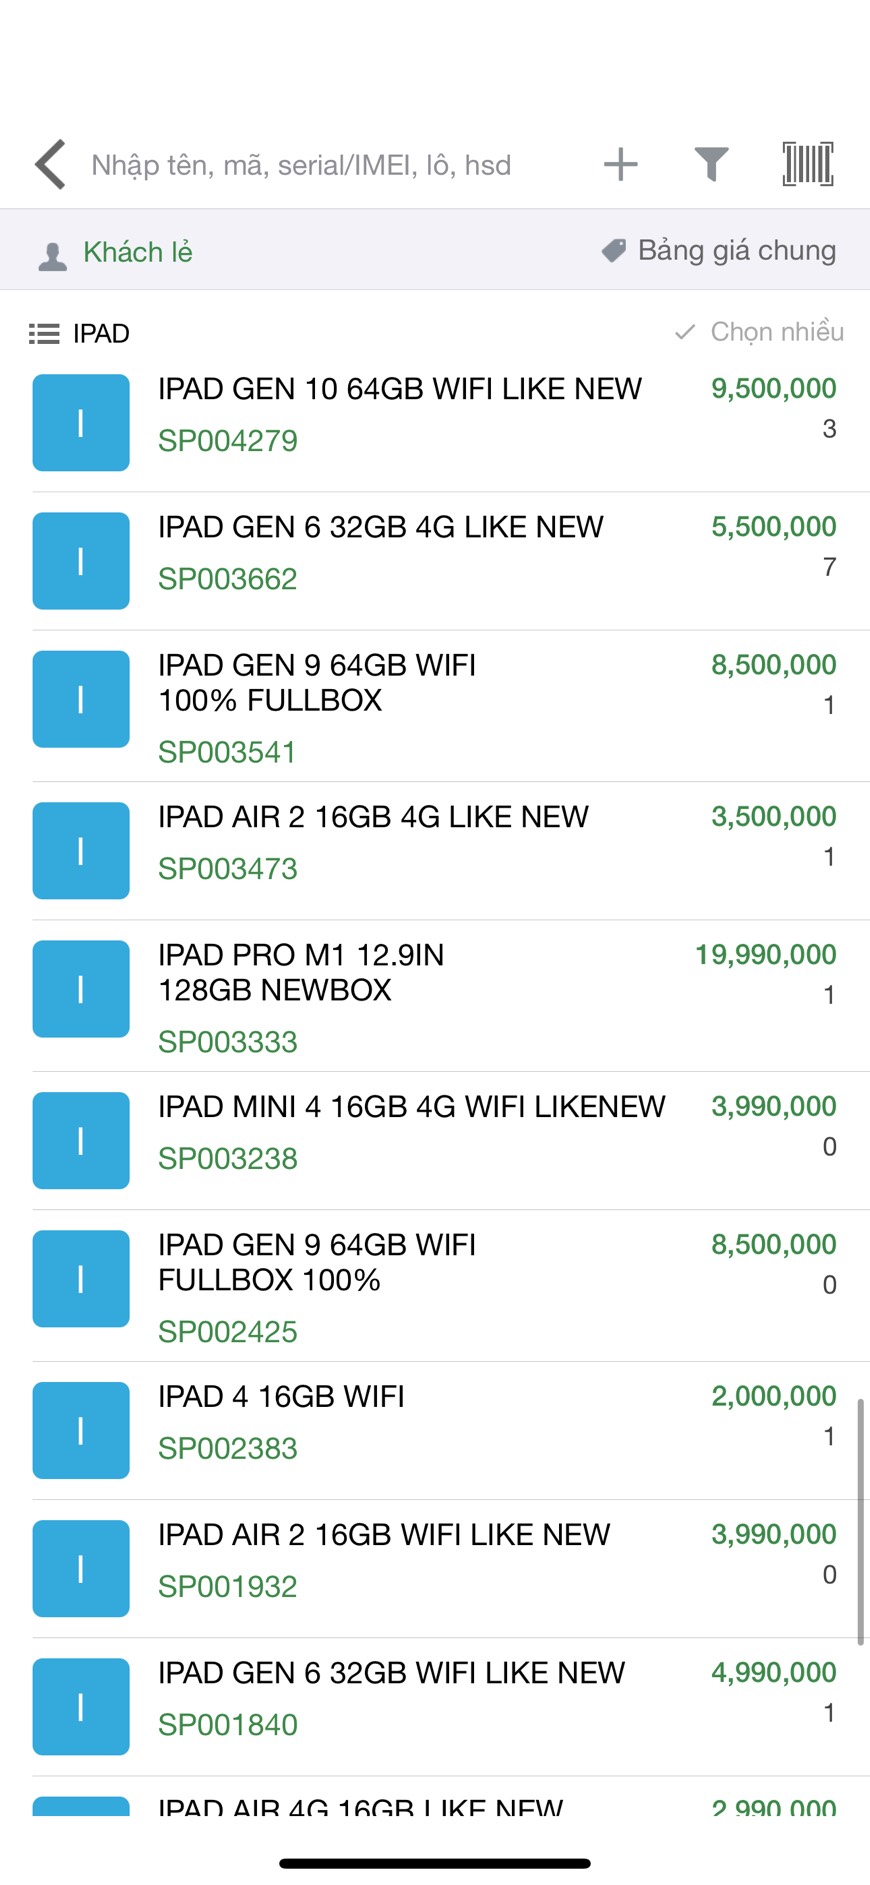Tap thumbnail of product SP002425
This screenshot has height=1885, width=870.
81,1279
